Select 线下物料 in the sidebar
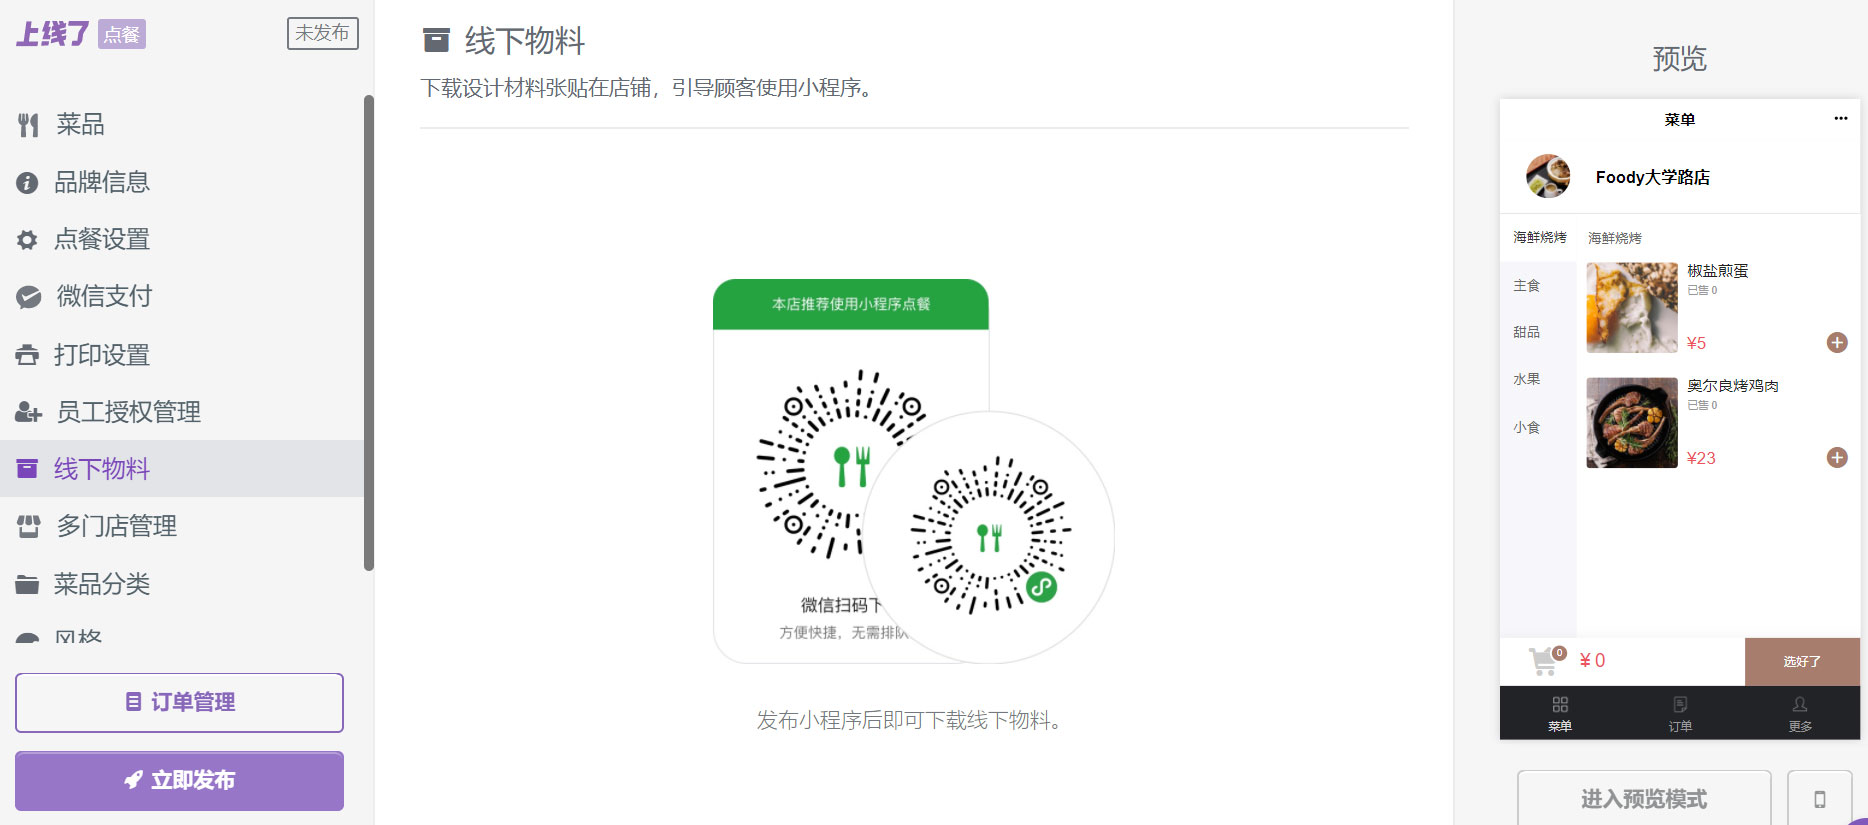 tap(102, 469)
